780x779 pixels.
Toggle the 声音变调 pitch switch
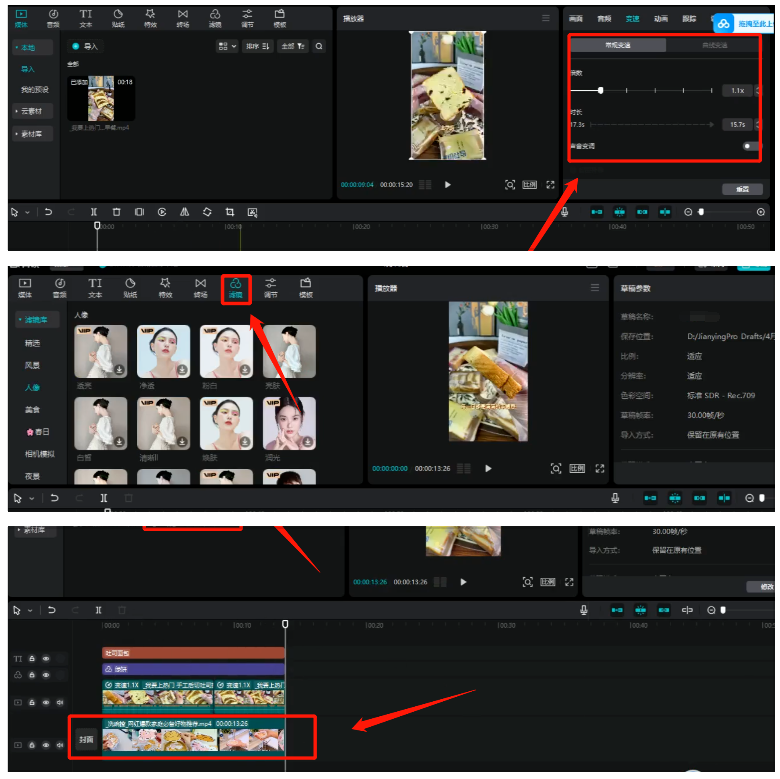point(750,146)
